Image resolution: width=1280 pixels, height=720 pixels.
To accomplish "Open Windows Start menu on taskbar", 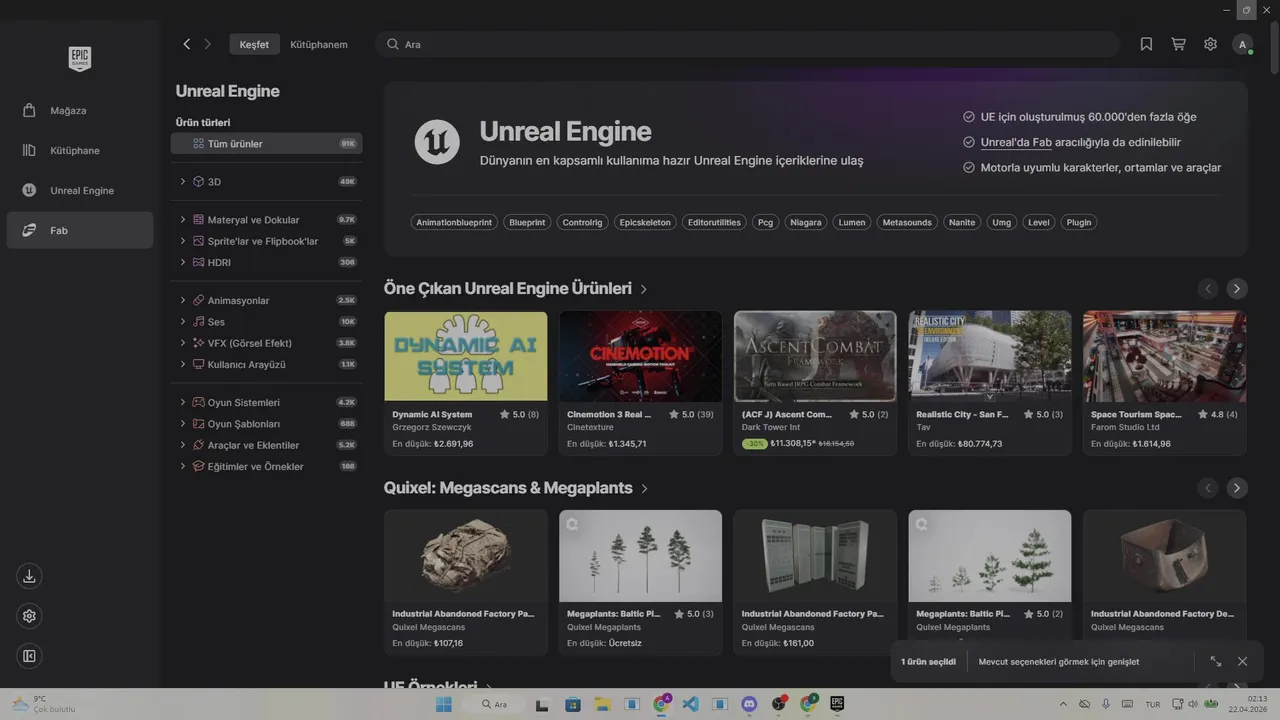I will pyautogui.click(x=443, y=704).
